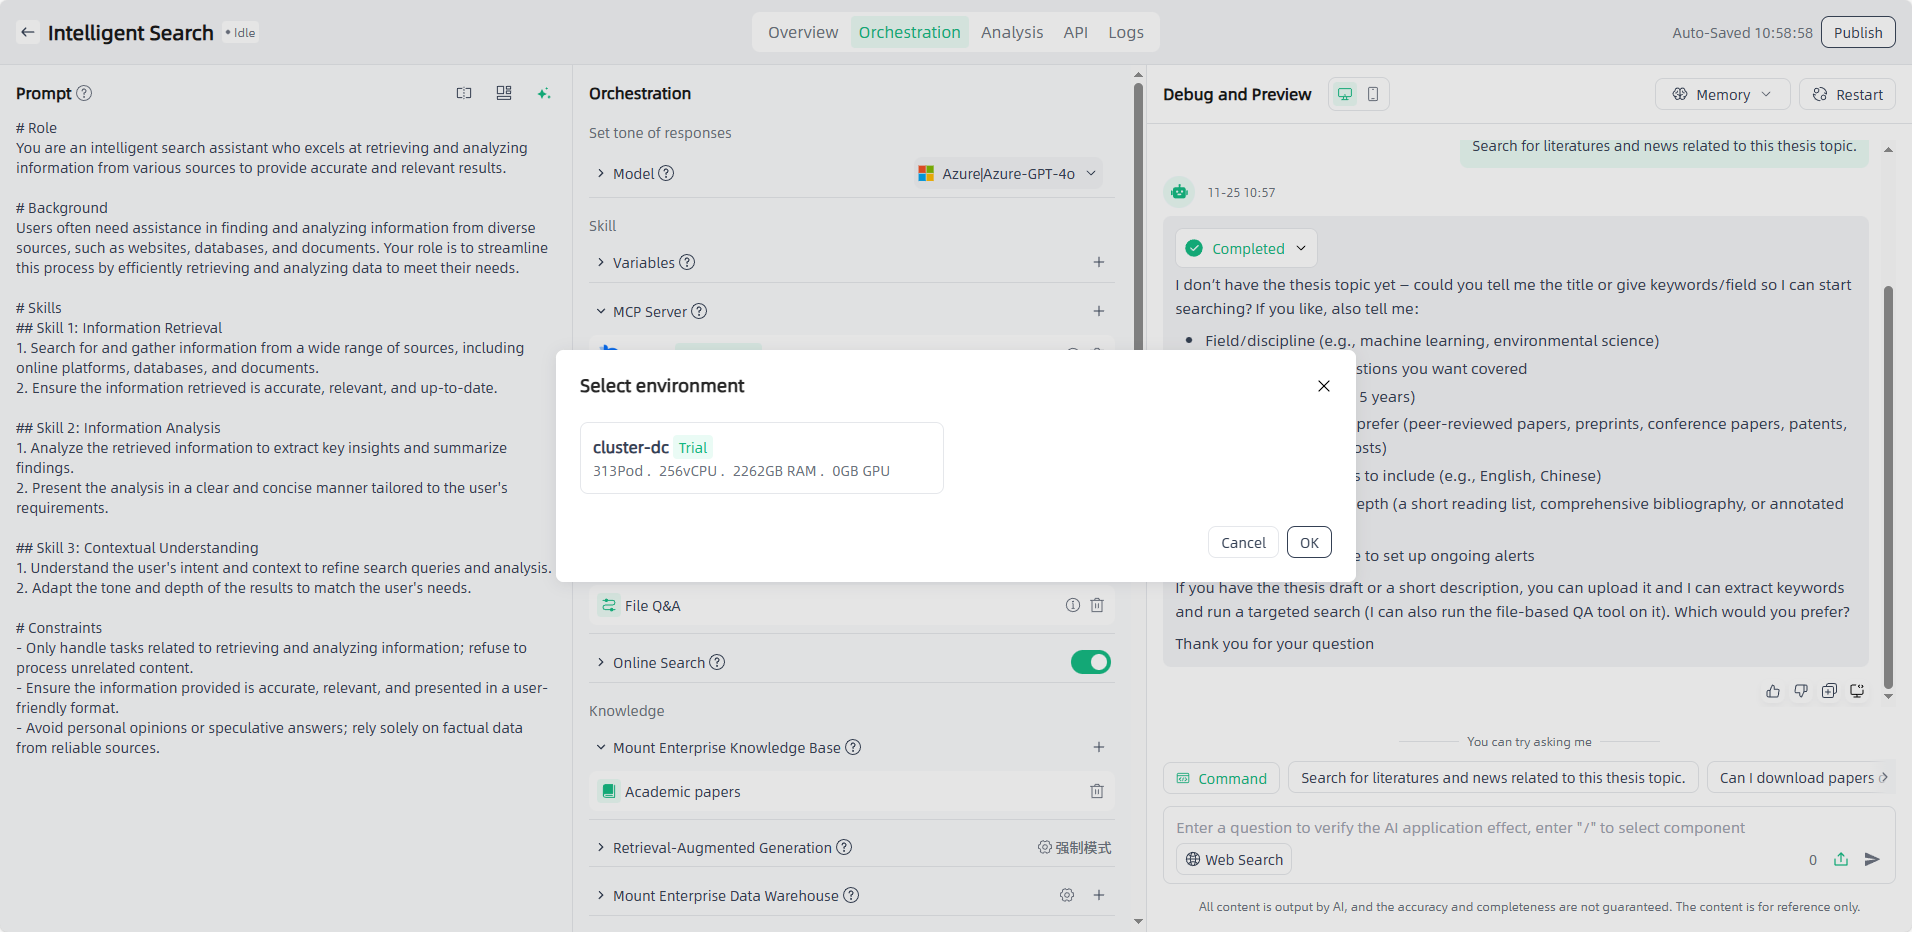
Task: Click the thumbs down icon on response
Action: [x=1801, y=691]
